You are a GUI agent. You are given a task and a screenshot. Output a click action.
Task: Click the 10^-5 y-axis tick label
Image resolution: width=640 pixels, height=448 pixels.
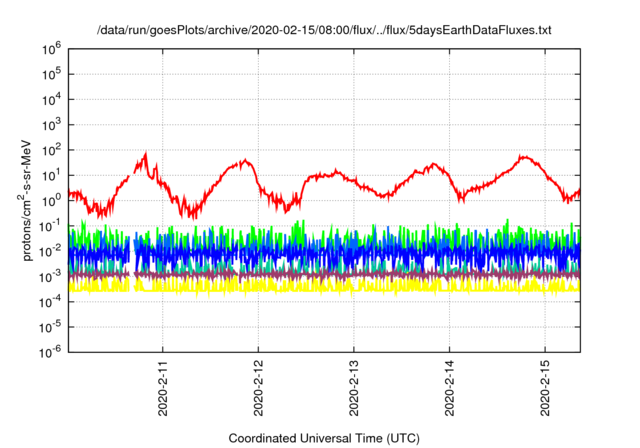(50, 327)
